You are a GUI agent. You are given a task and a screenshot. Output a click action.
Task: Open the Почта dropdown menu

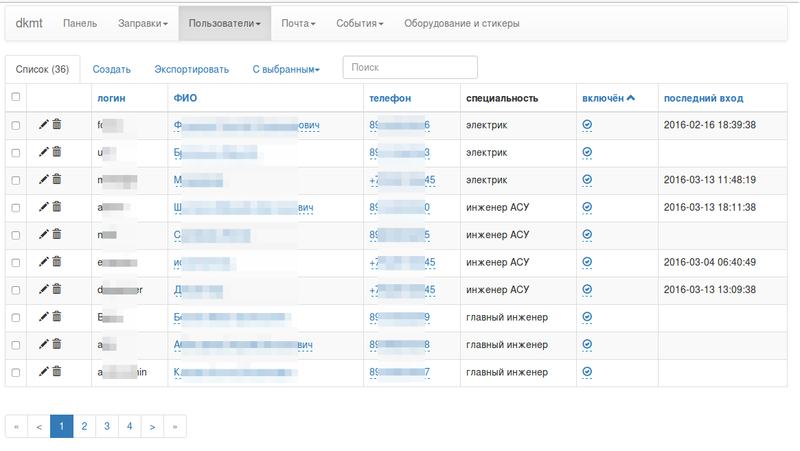[298, 23]
